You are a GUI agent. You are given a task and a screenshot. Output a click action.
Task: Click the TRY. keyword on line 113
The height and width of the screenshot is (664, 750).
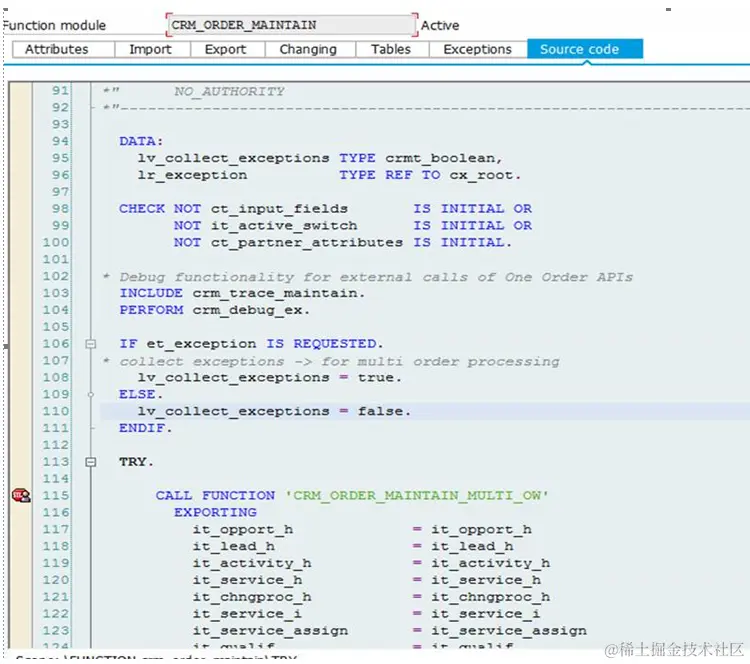point(136,462)
